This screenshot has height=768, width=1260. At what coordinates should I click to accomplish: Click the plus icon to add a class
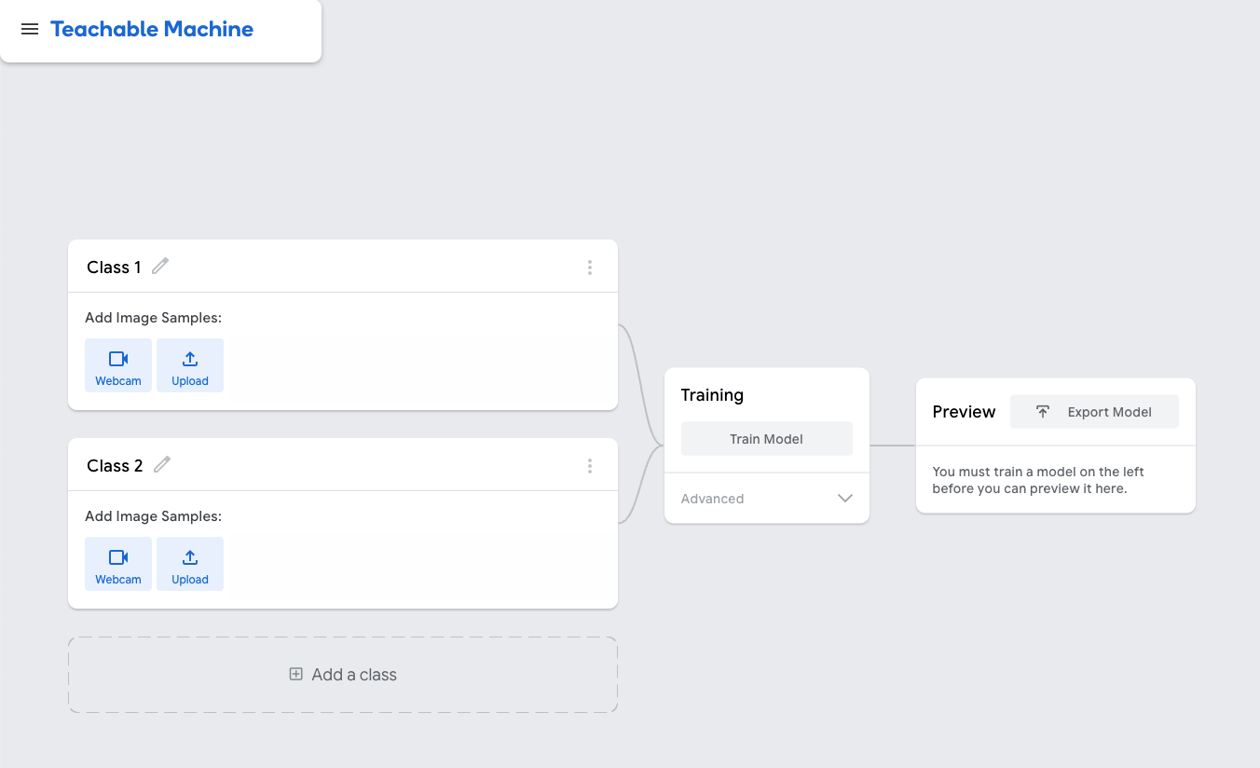point(296,674)
